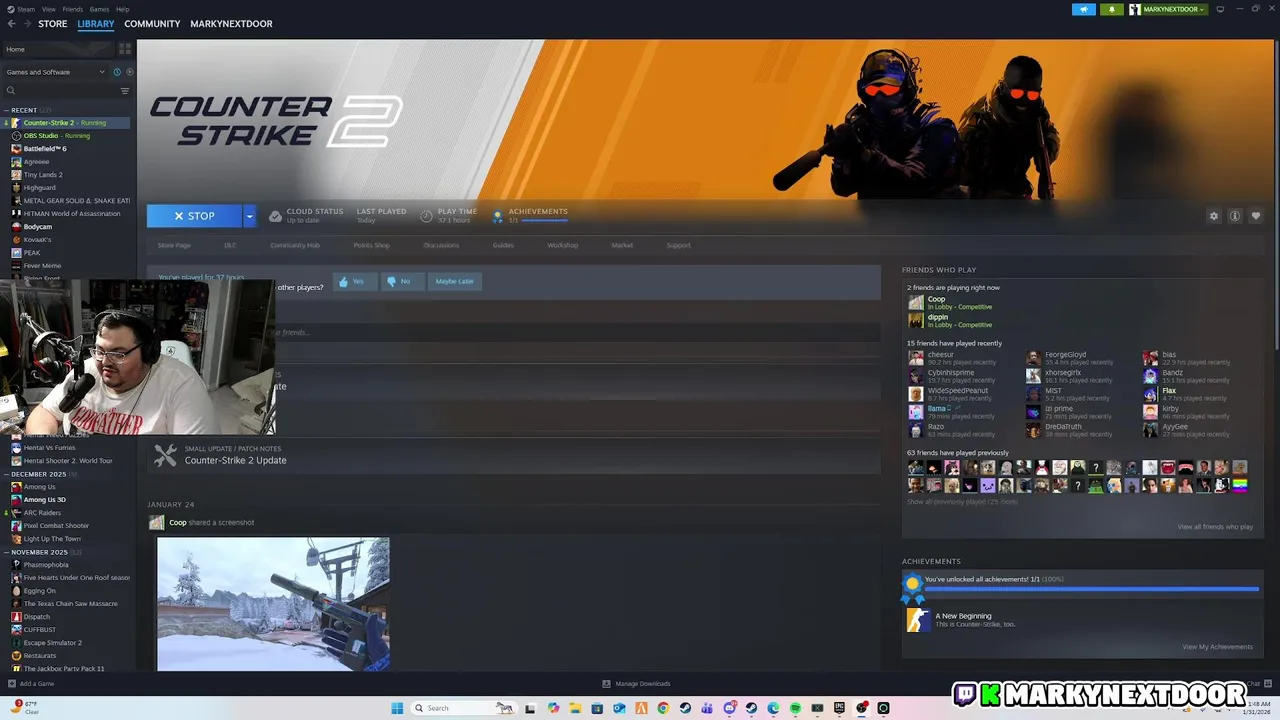
Task: Open the Points Shop link
Action: (371, 245)
